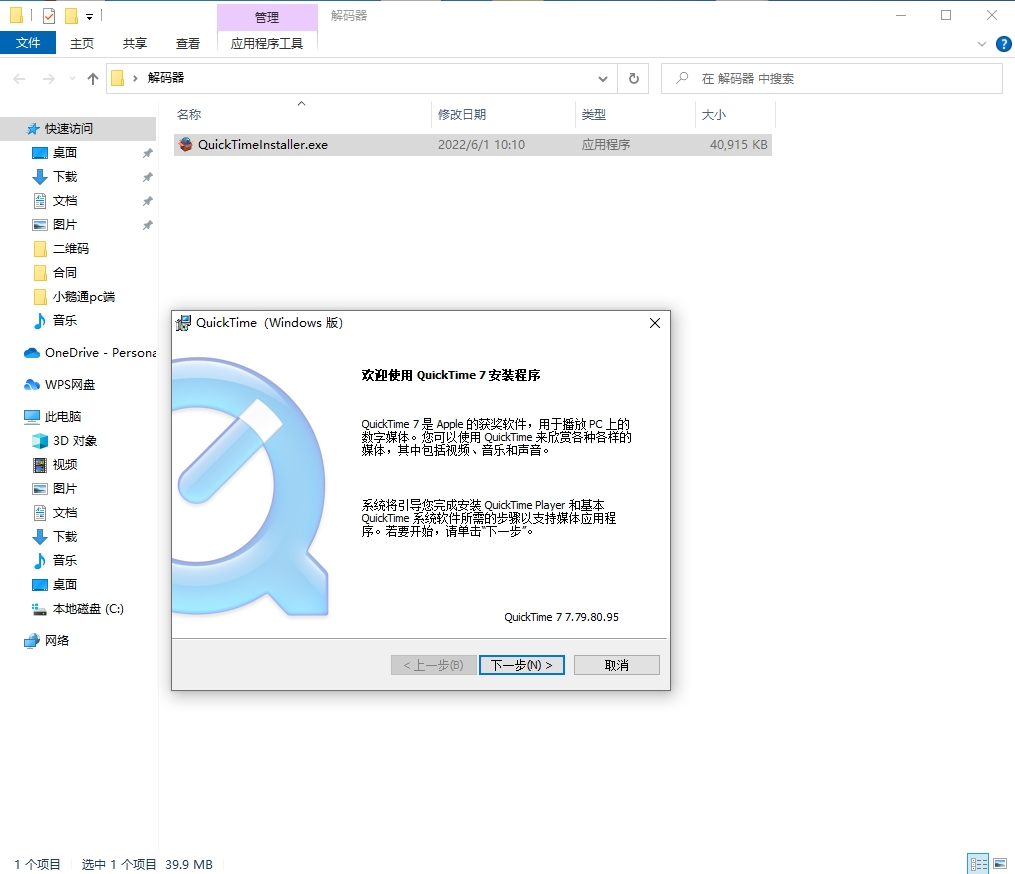Open the 文件 menu tab
Screen dimensions: 1015x874
point(28,43)
